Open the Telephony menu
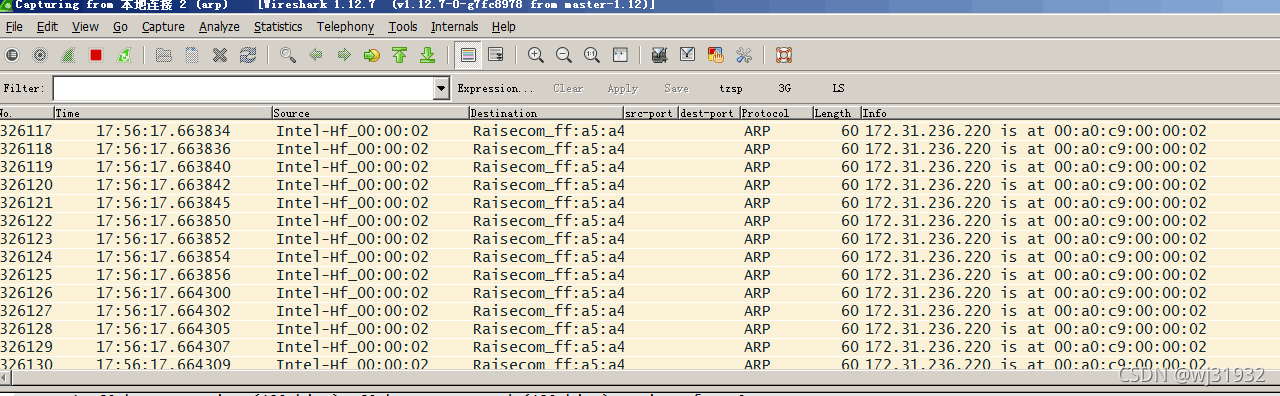This screenshot has width=1280, height=396. pos(345,27)
